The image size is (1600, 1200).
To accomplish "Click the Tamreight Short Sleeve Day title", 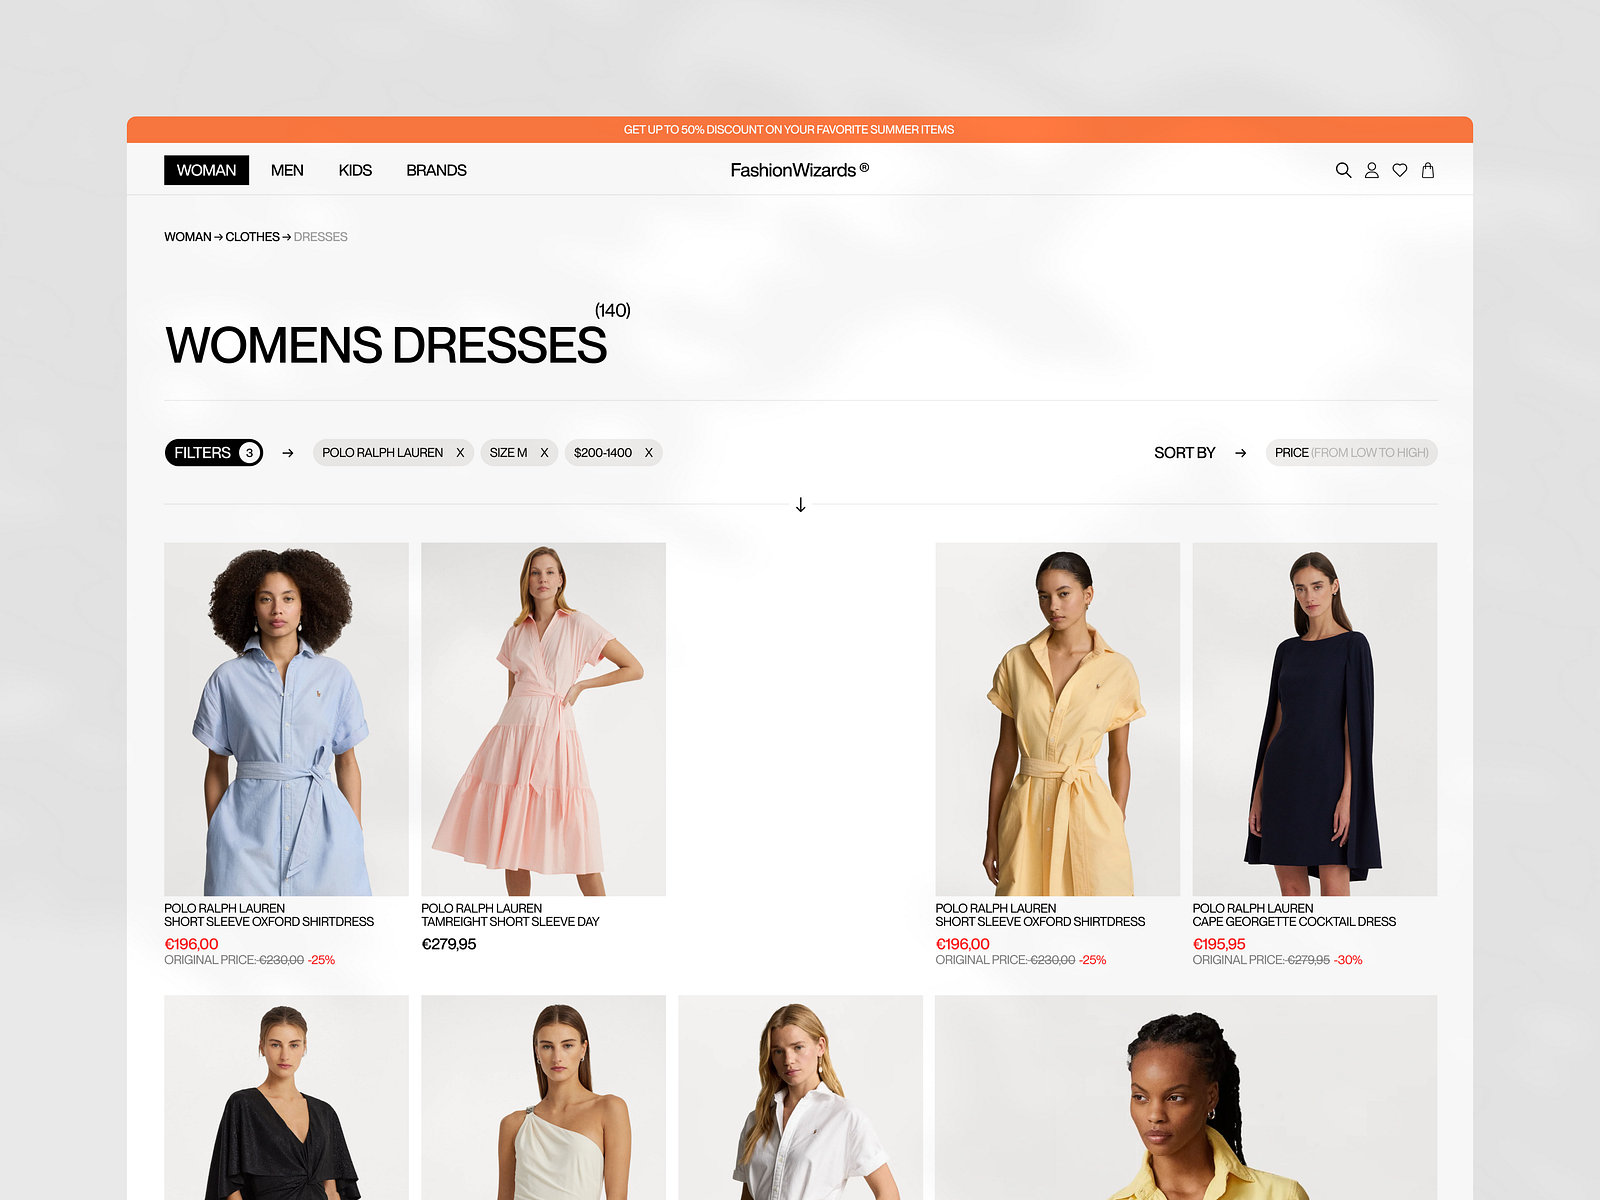I will (510, 922).
